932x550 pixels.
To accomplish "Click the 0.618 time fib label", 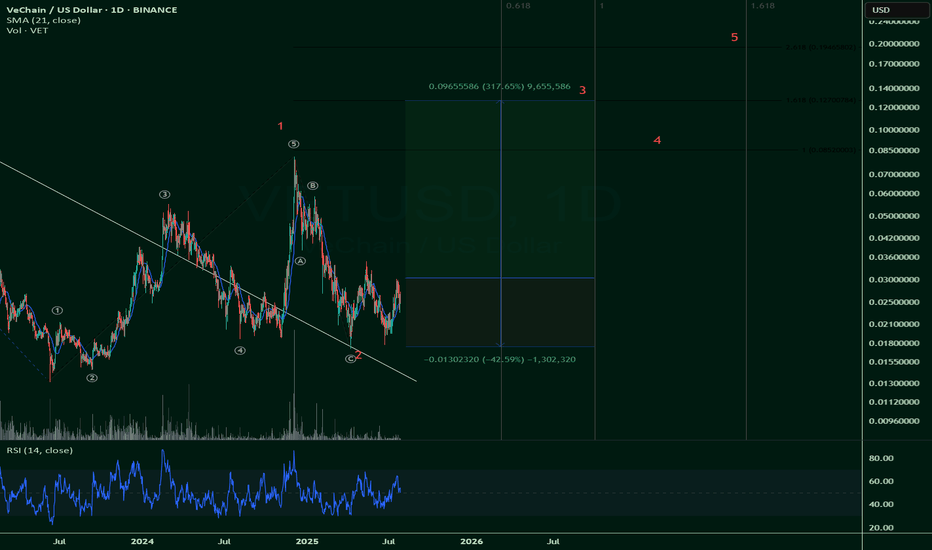I will coord(518,5).
